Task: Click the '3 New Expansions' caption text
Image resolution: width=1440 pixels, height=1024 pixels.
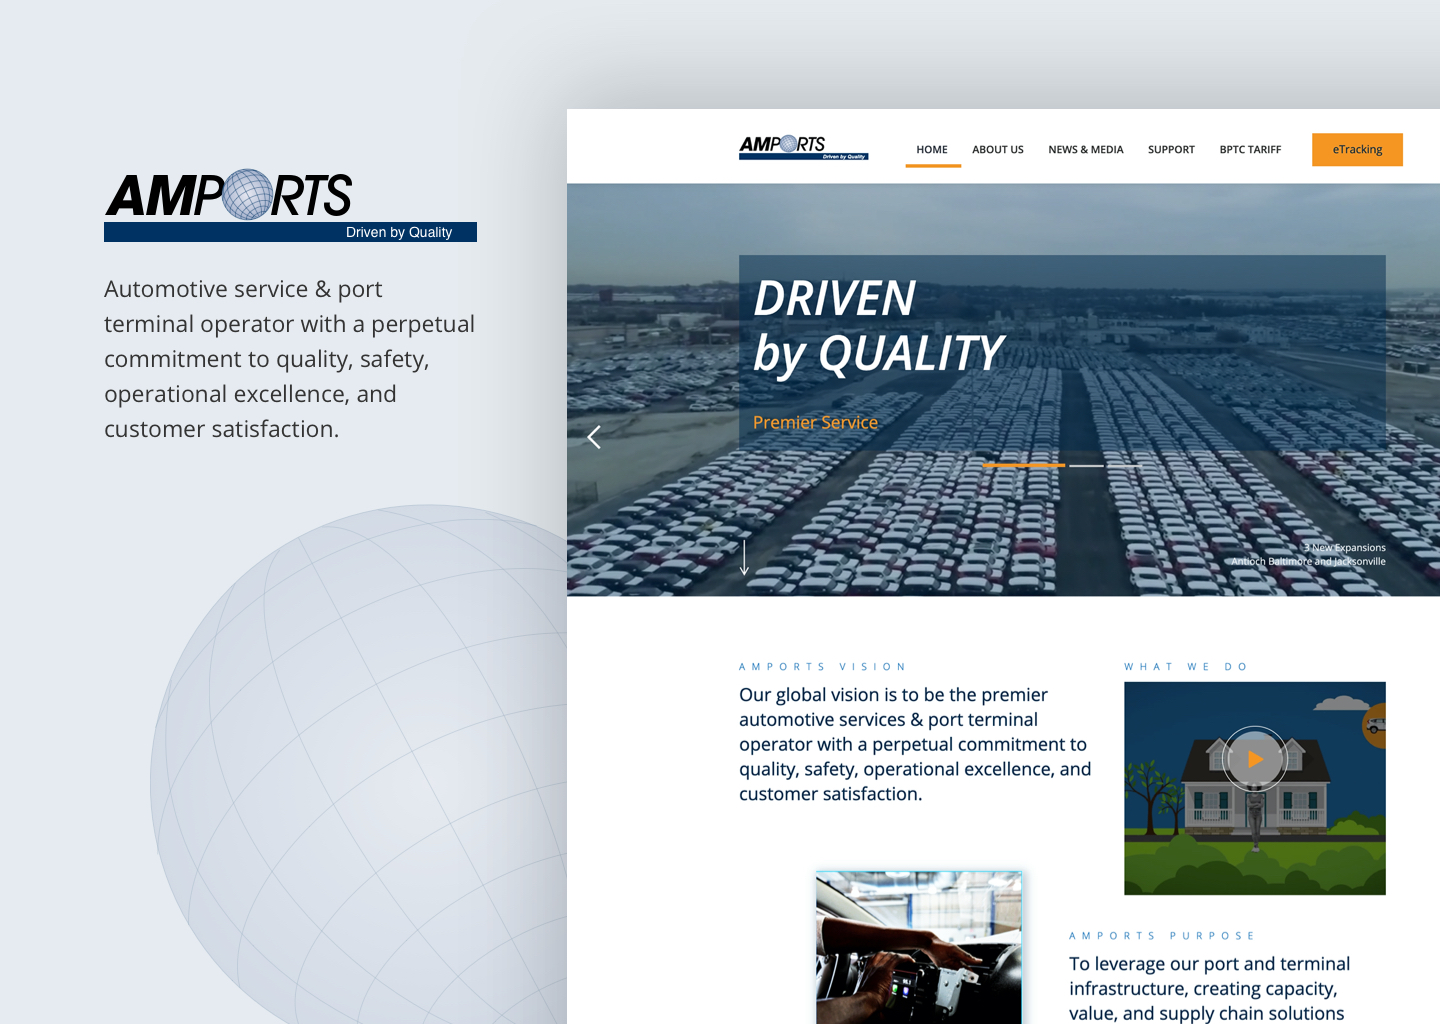Action: [x=1344, y=548]
